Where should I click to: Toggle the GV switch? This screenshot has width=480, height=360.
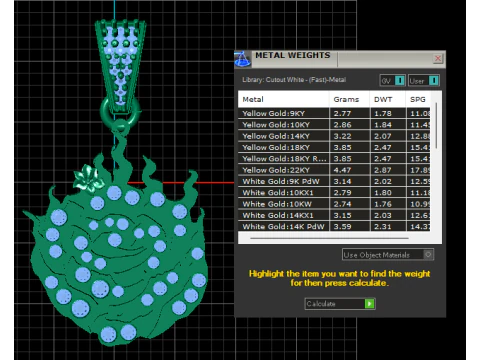(392, 81)
